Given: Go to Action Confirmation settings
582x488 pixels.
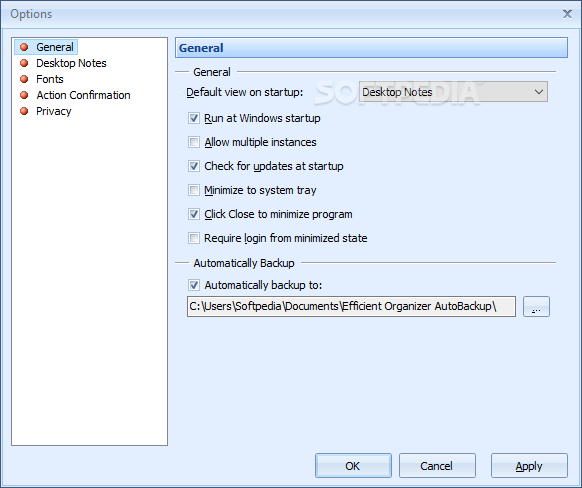Looking at the screenshot, I should coord(83,95).
